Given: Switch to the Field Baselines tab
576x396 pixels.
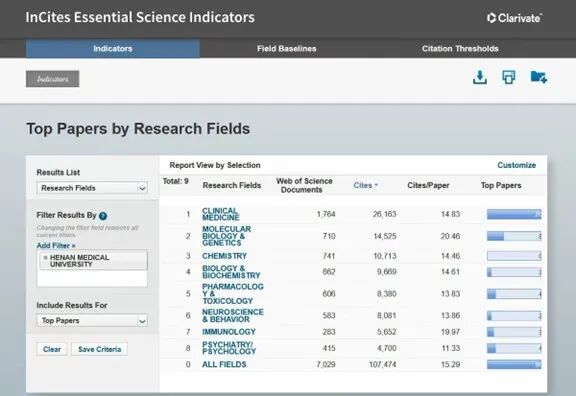Looking at the screenshot, I should [x=287, y=48].
